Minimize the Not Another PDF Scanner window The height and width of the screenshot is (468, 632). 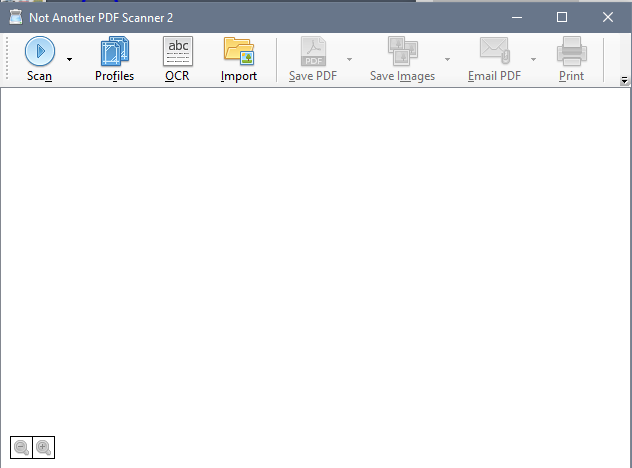coord(516,17)
